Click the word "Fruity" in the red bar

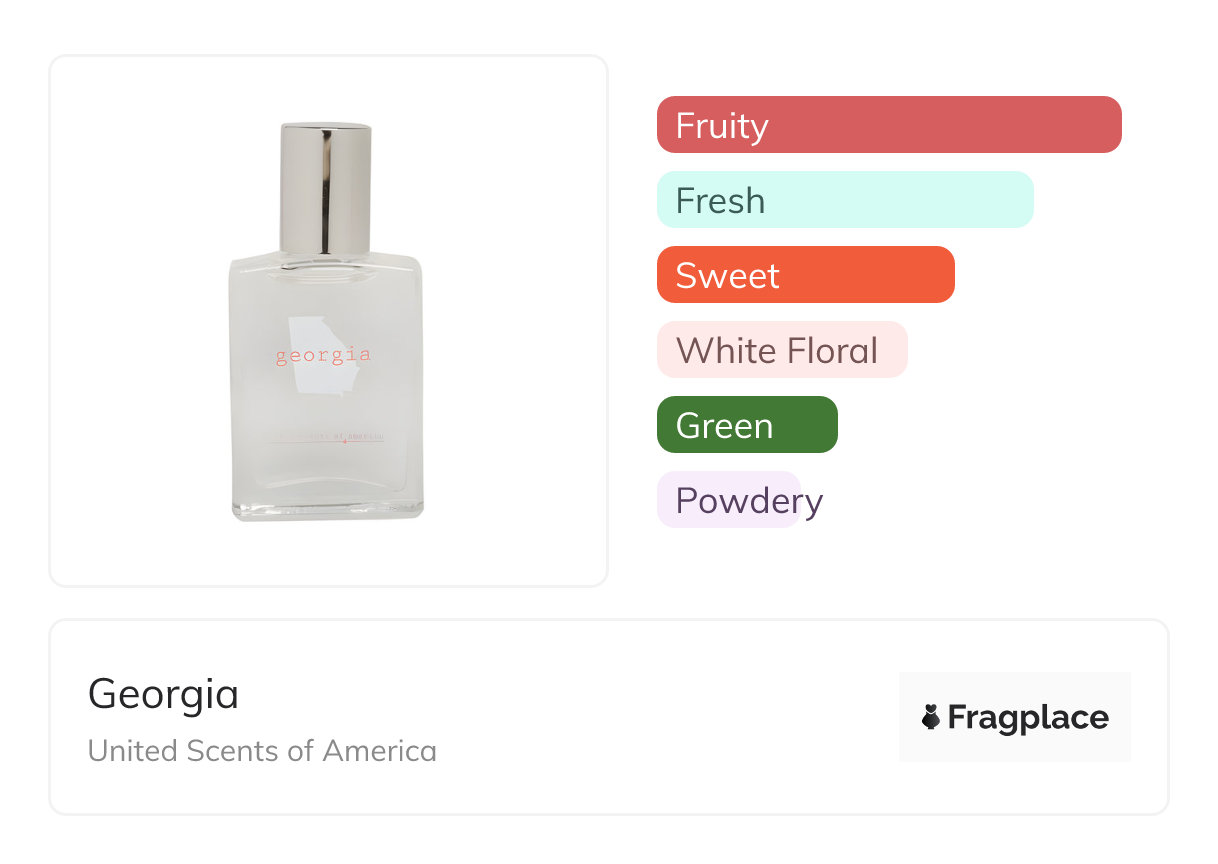[722, 126]
